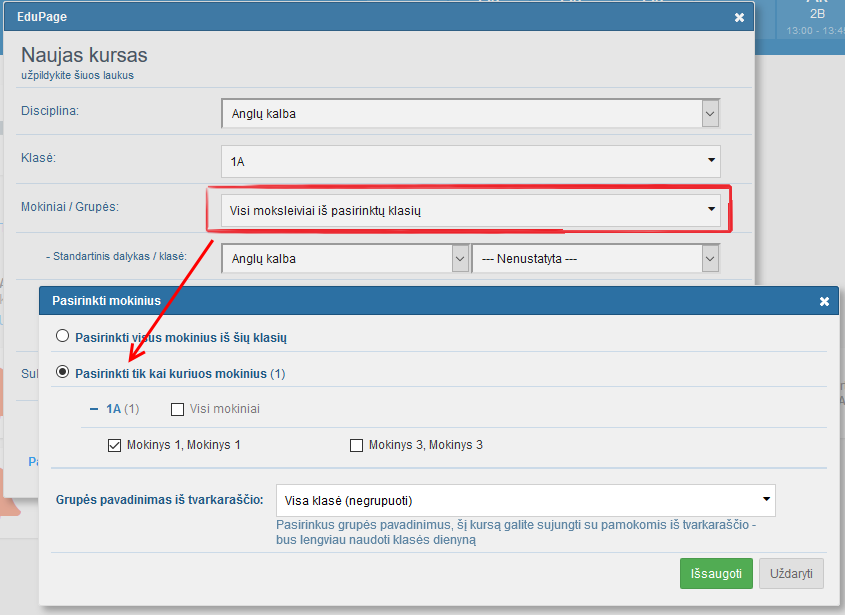Click '- Standartinis dalykas / klasė:' label
The width and height of the screenshot is (845, 615).
point(116,256)
